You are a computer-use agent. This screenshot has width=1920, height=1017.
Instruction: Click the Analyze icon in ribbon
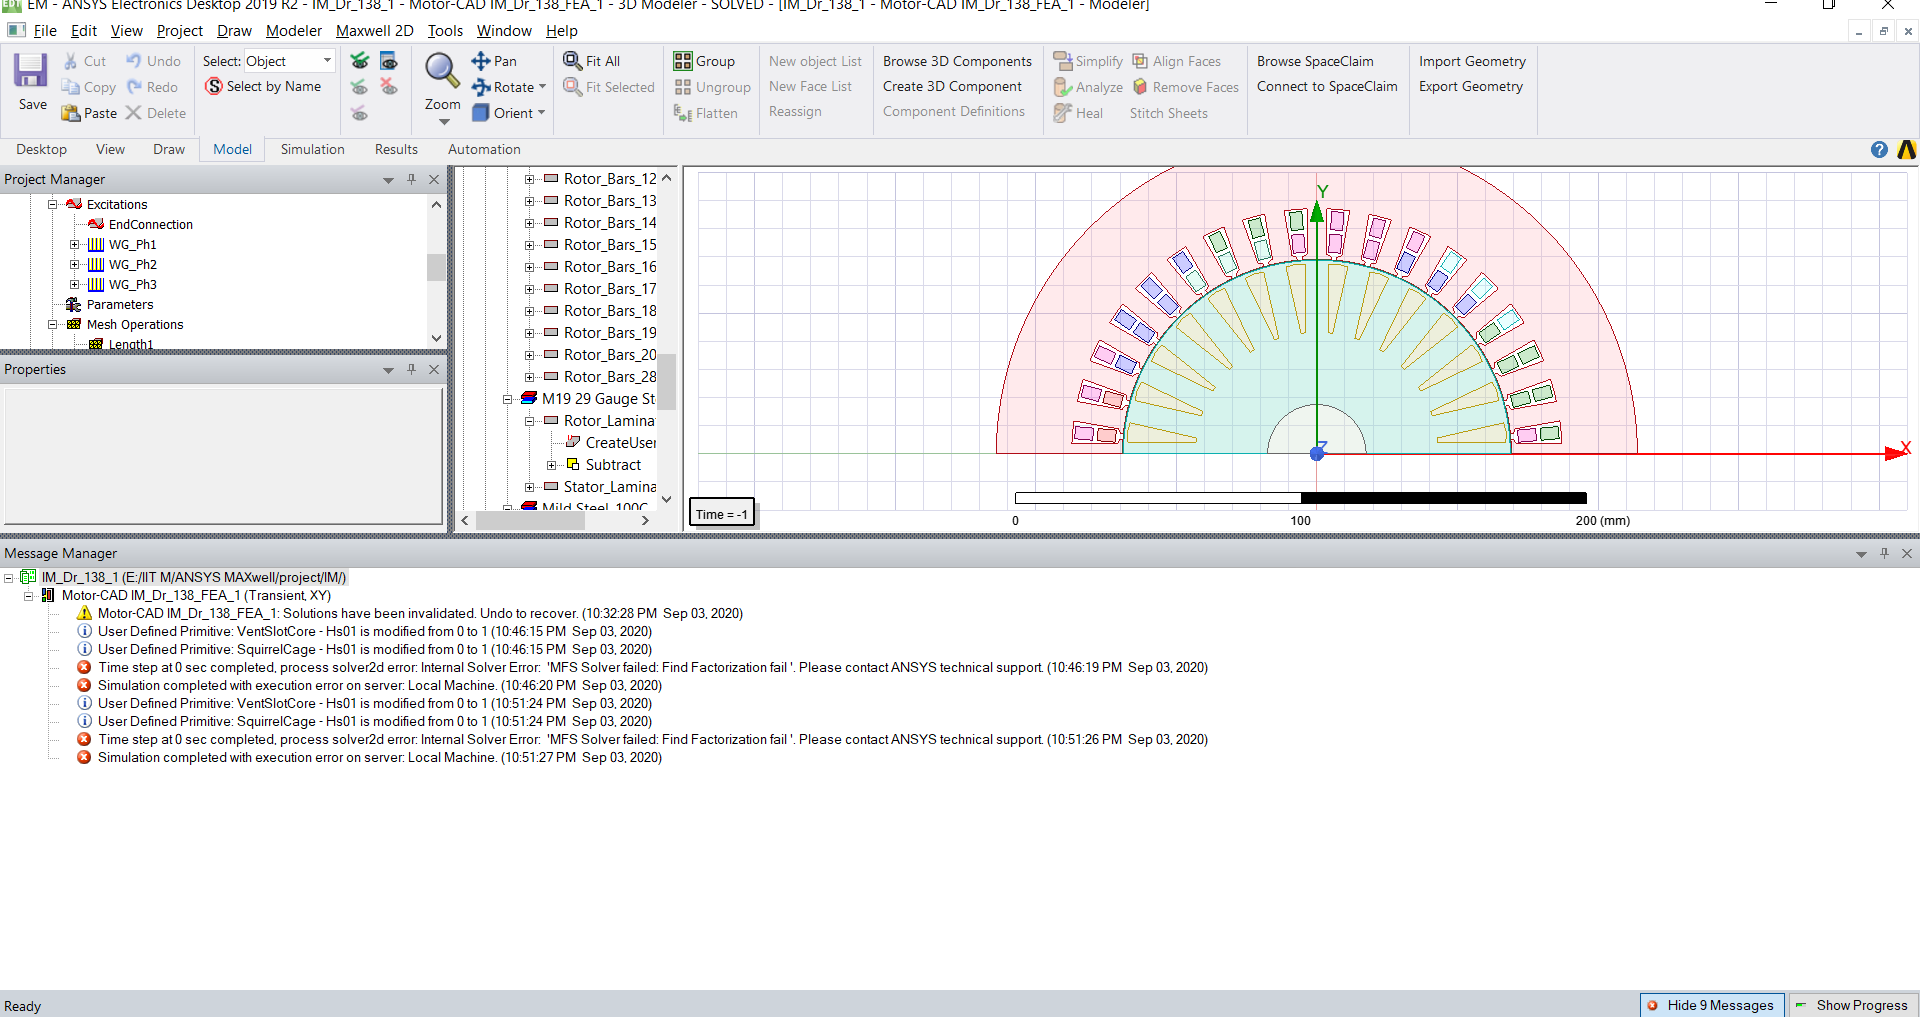[x=1062, y=87]
